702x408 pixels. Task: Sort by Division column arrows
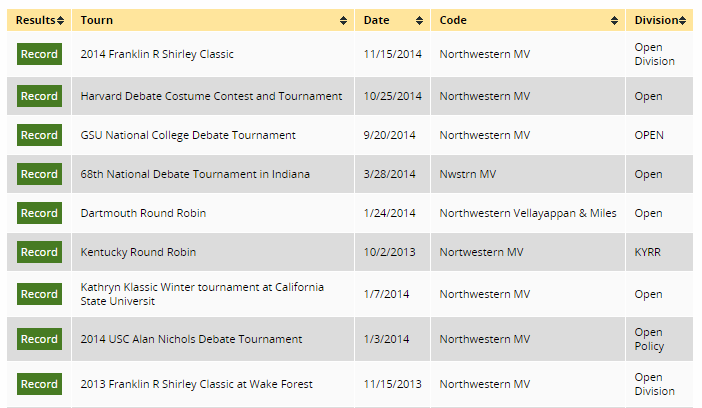pyautogui.click(x=682, y=20)
